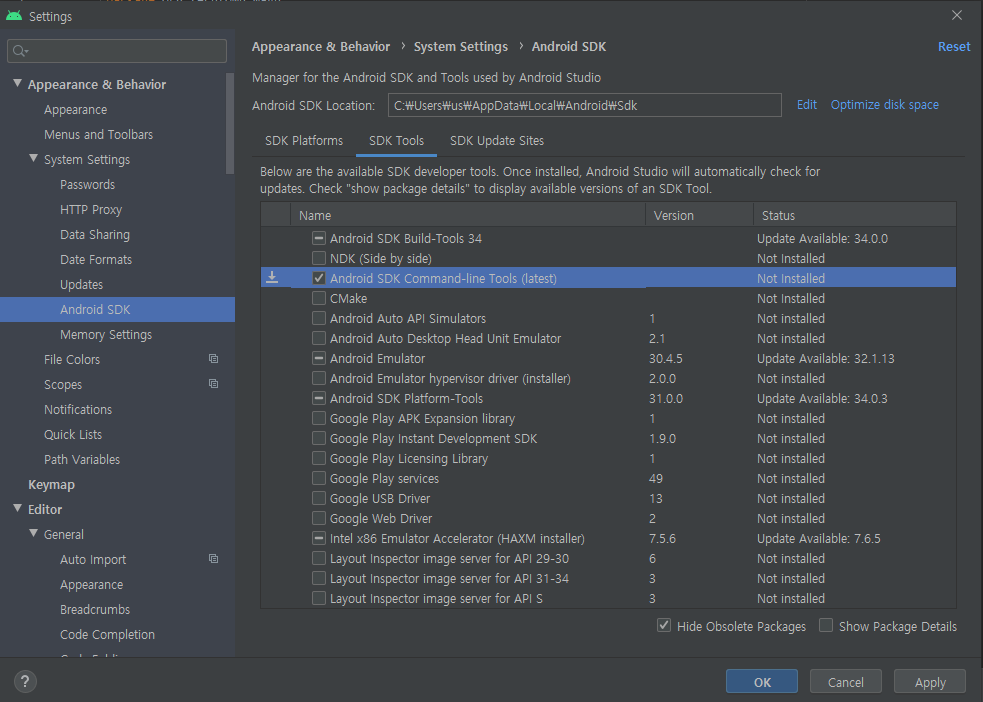Image resolution: width=983 pixels, height=702 pixels.
Task: Click the OK button
Action: point(762,682)
